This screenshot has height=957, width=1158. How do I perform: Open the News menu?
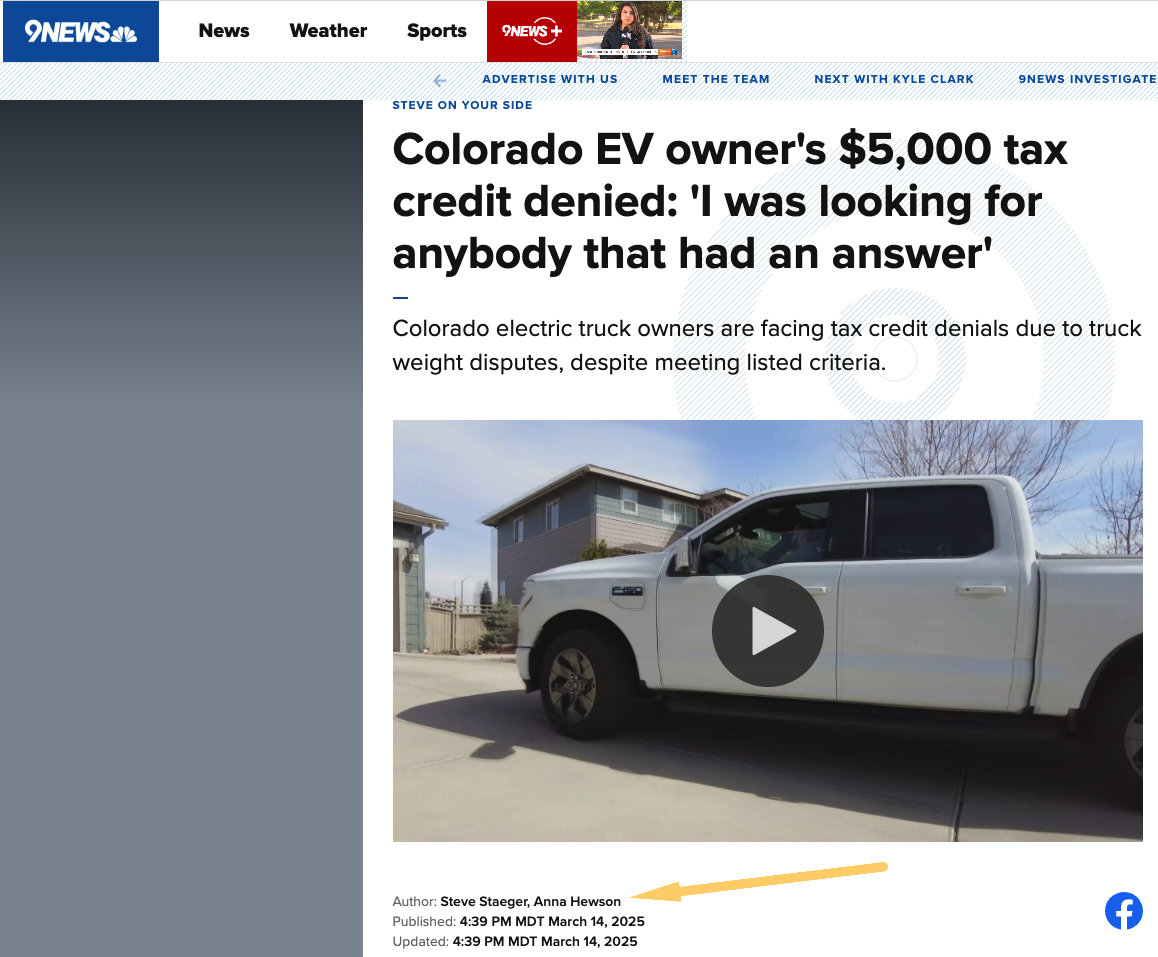224,31
